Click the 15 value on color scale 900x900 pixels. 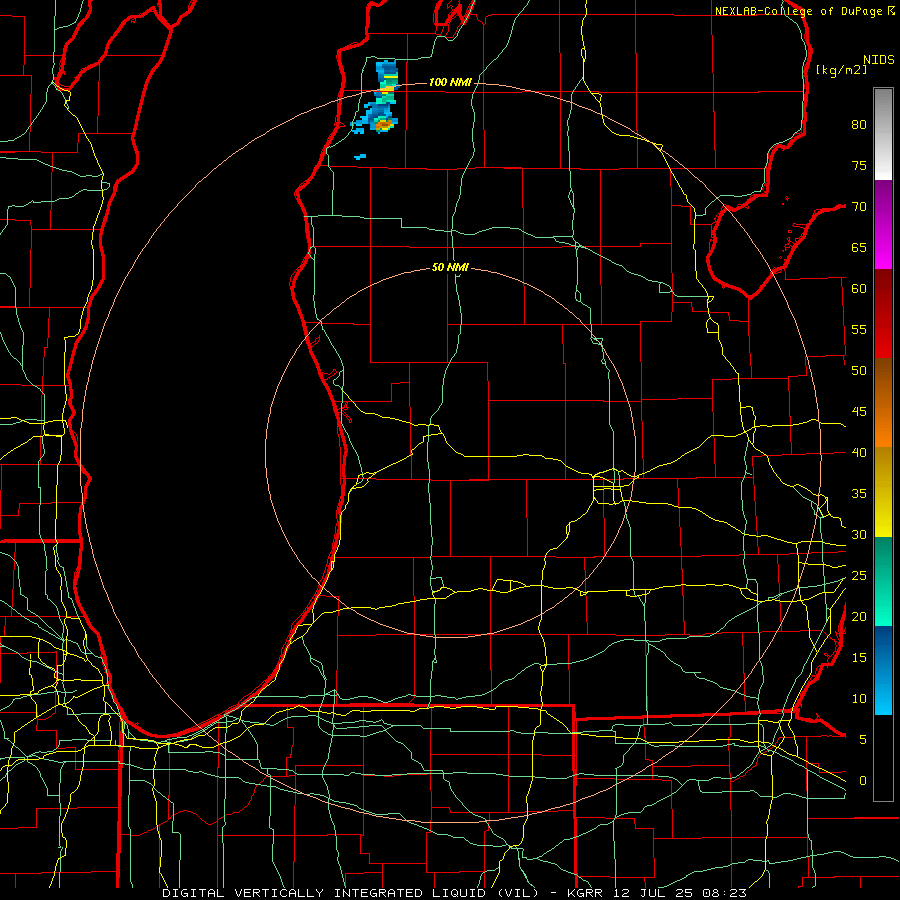point(859,658)
